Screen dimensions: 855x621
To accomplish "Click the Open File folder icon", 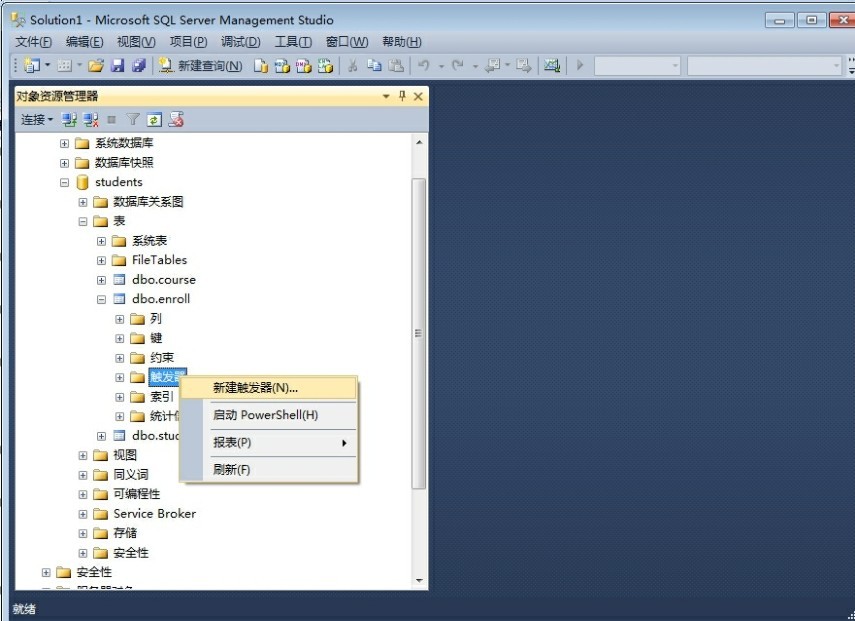I will [96, 66].
